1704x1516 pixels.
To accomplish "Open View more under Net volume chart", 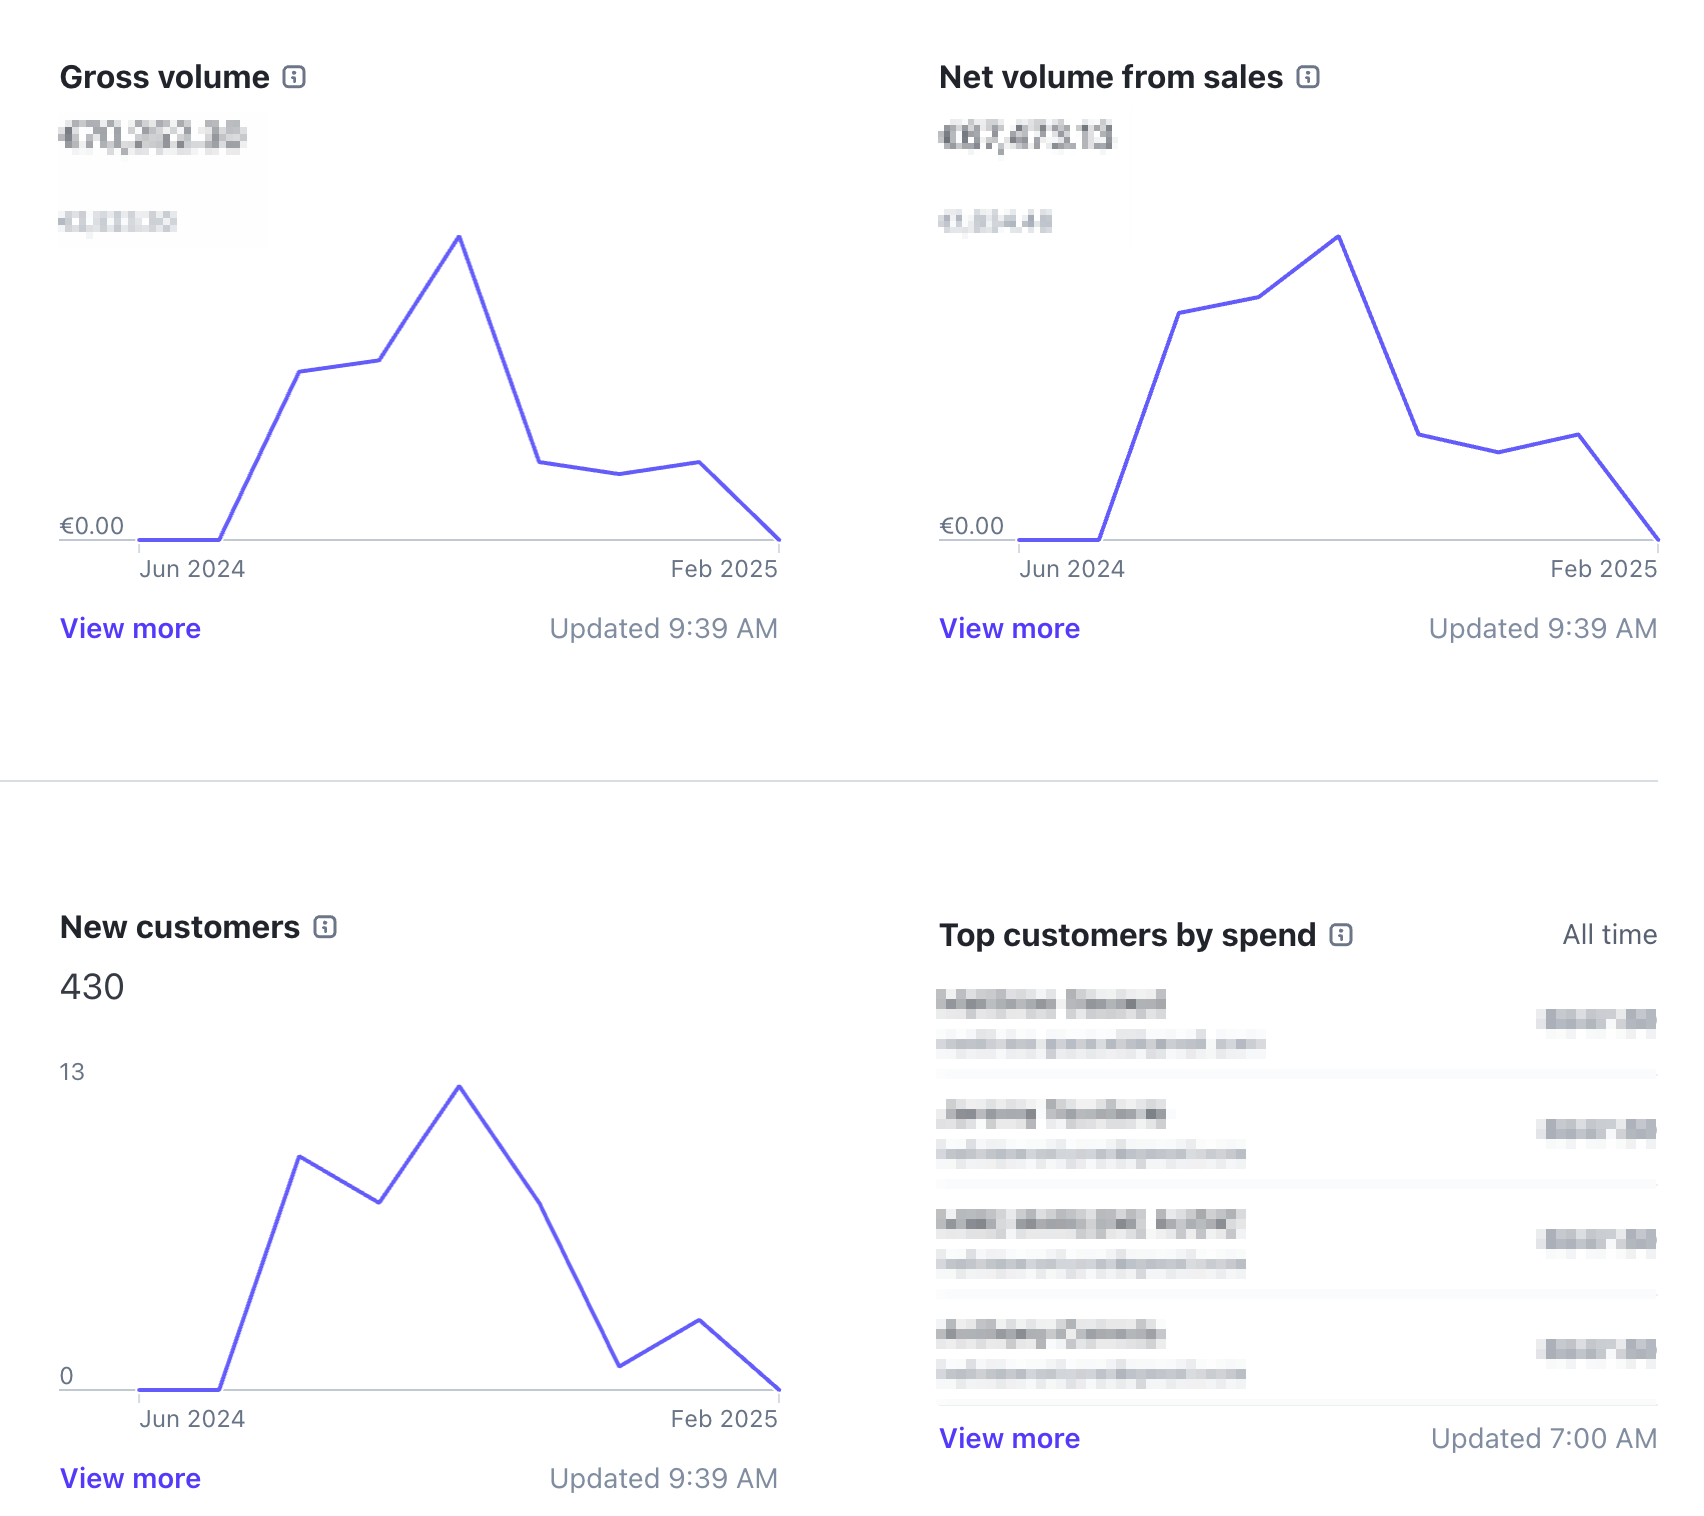I will [x=1009, y=628].
